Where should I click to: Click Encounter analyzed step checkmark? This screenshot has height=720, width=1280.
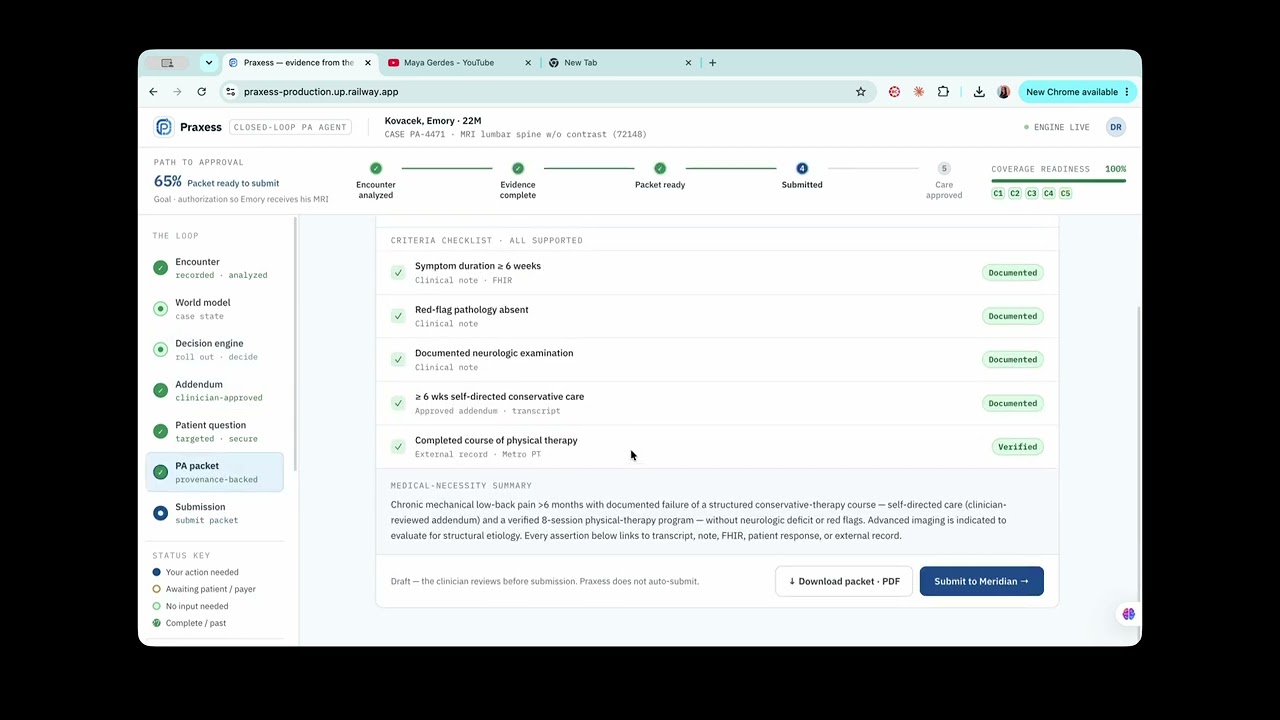pos(376,168)
